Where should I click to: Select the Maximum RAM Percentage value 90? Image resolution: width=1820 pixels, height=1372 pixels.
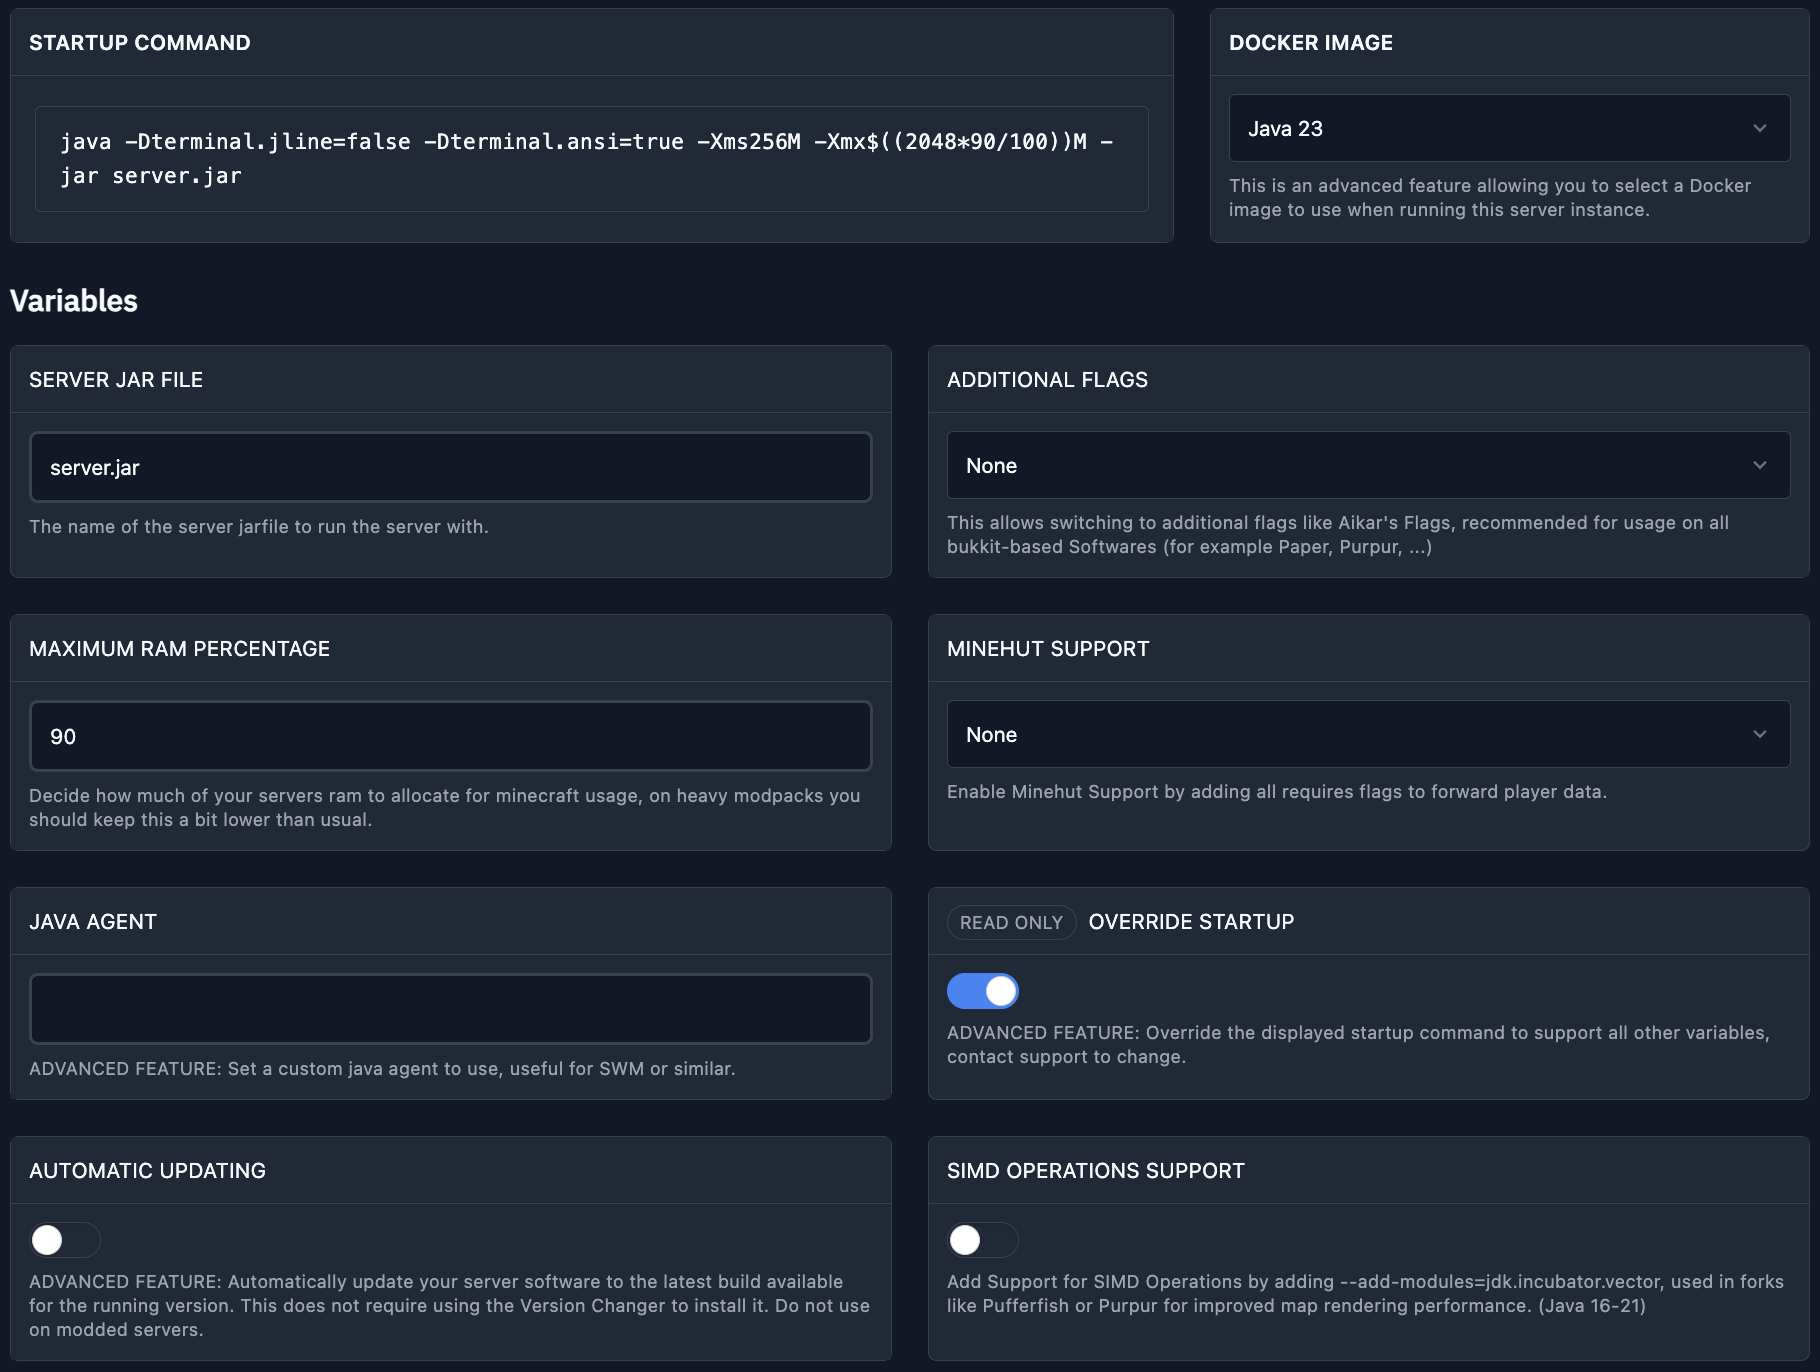tap(450, 735)
